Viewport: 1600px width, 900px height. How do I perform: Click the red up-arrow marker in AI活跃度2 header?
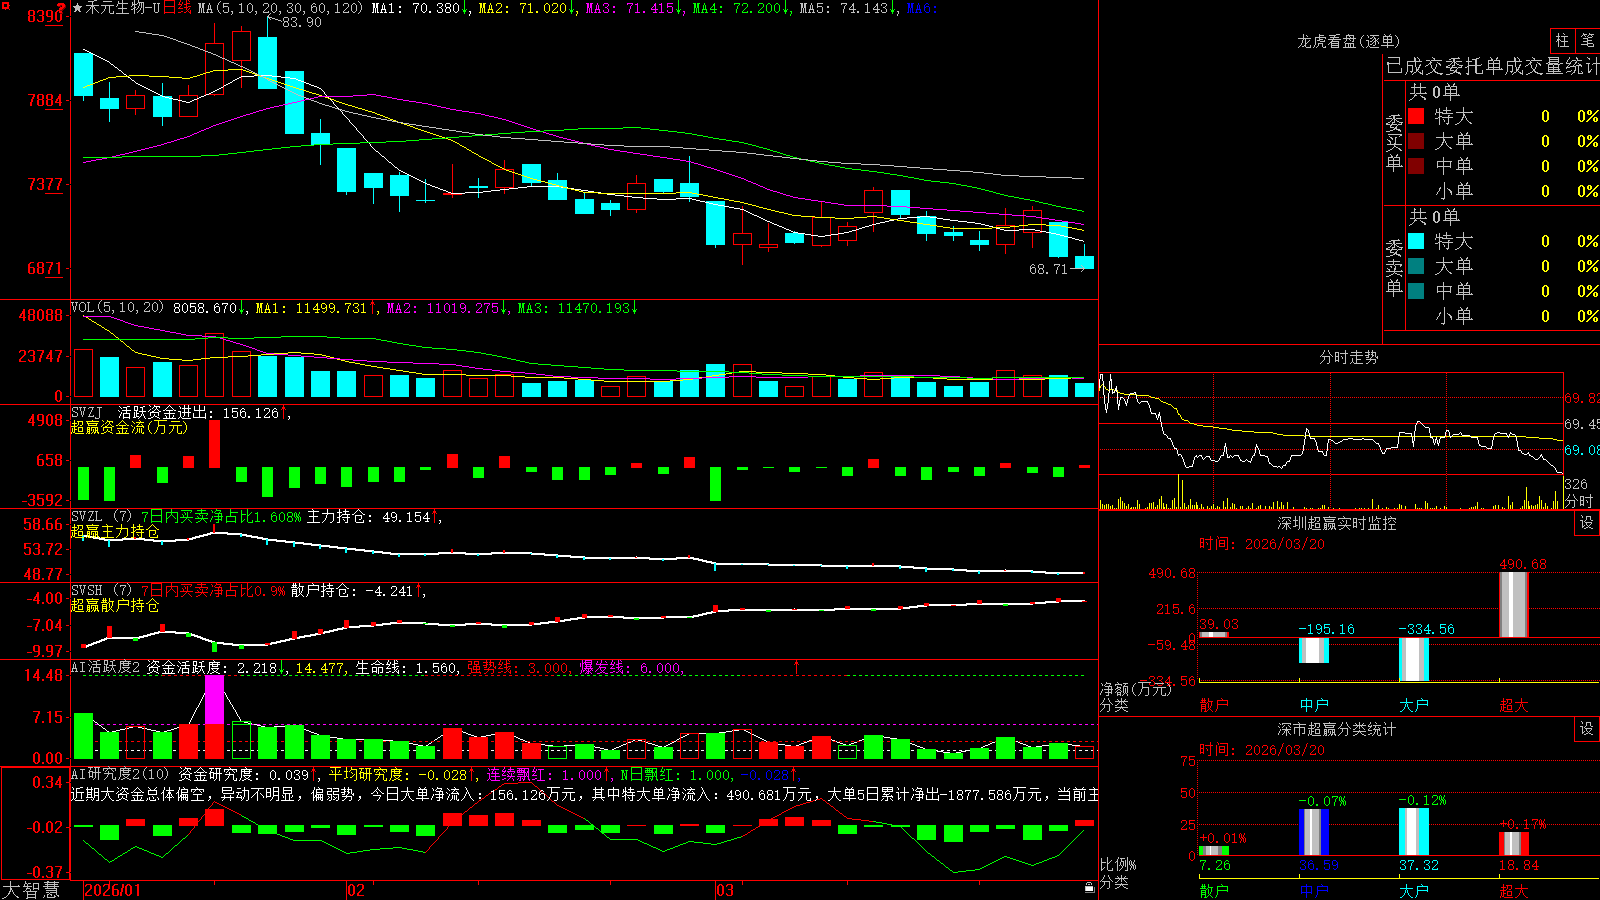coord(797,666)
